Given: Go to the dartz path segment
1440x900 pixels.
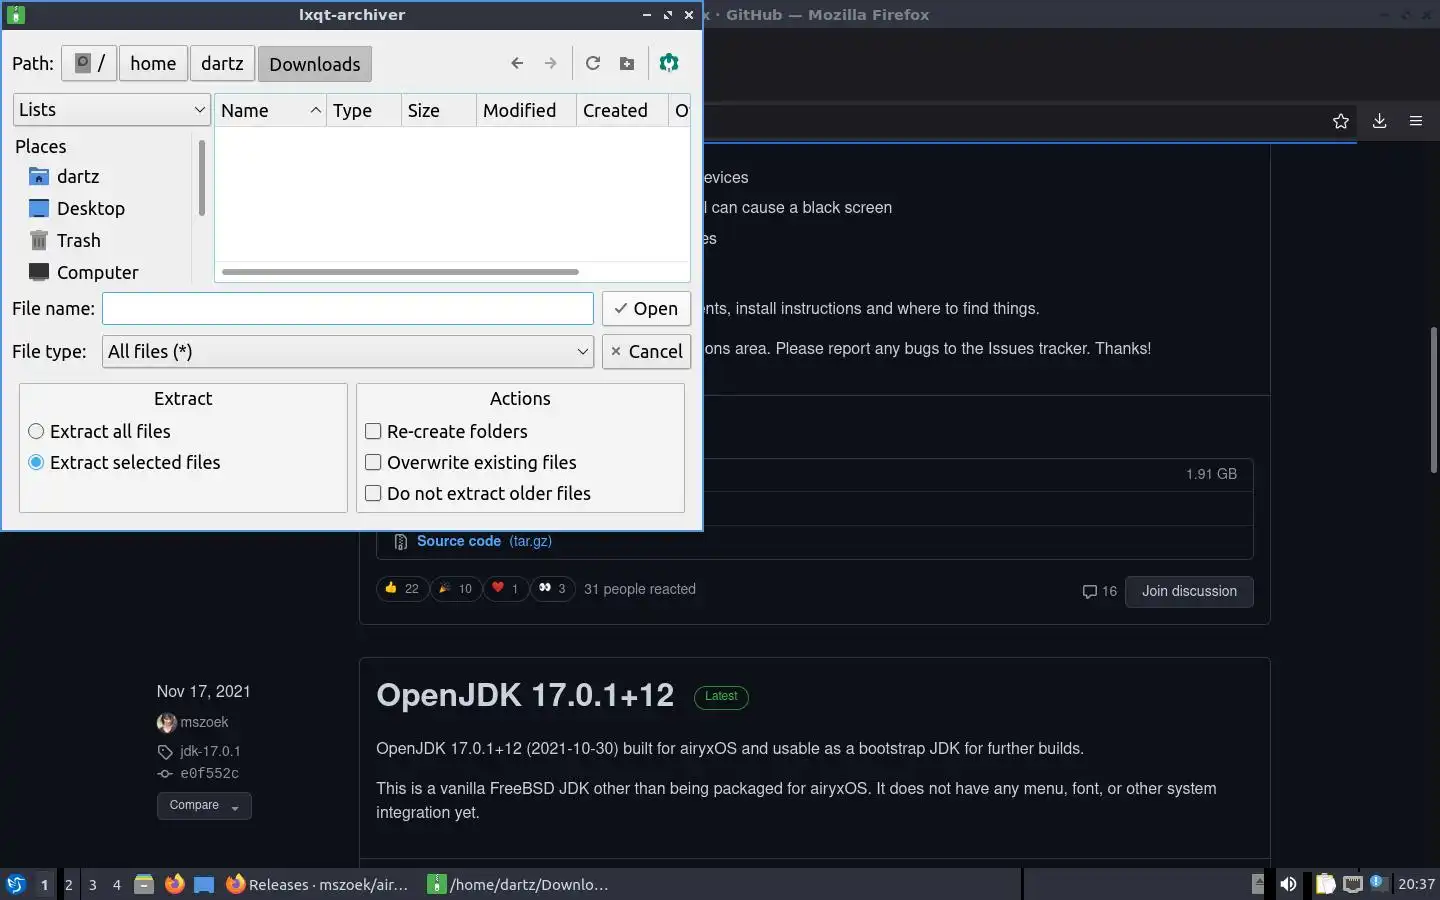Looking at the screenshot, I should pyautogui.click(x=222, y=63).
